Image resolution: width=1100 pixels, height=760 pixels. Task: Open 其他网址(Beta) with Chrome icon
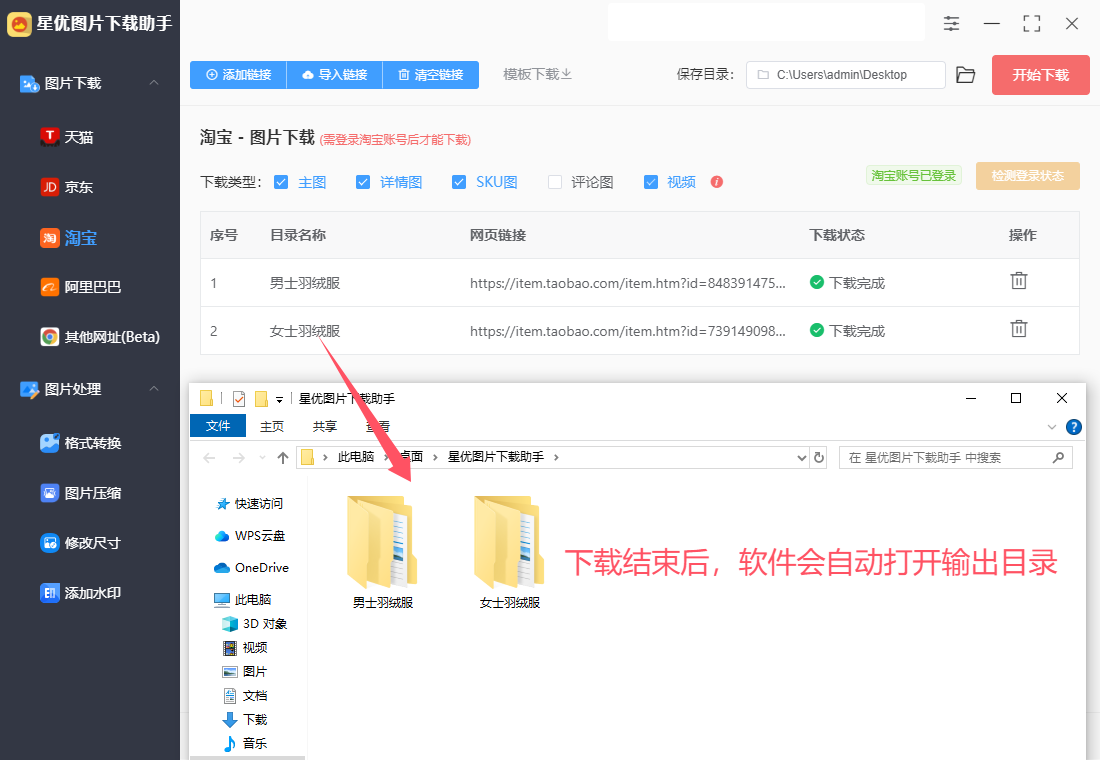pos(100,337)
